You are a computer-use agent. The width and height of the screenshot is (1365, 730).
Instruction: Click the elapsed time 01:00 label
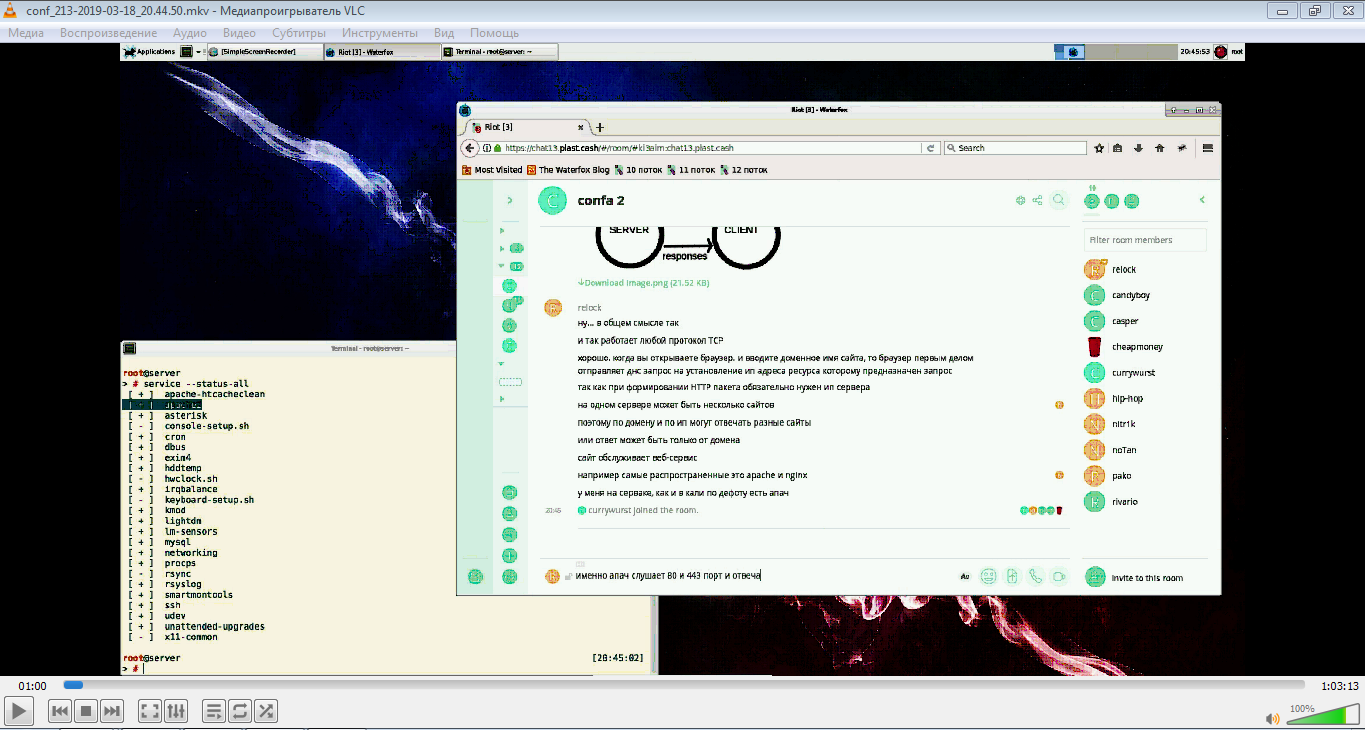[32, 686]
